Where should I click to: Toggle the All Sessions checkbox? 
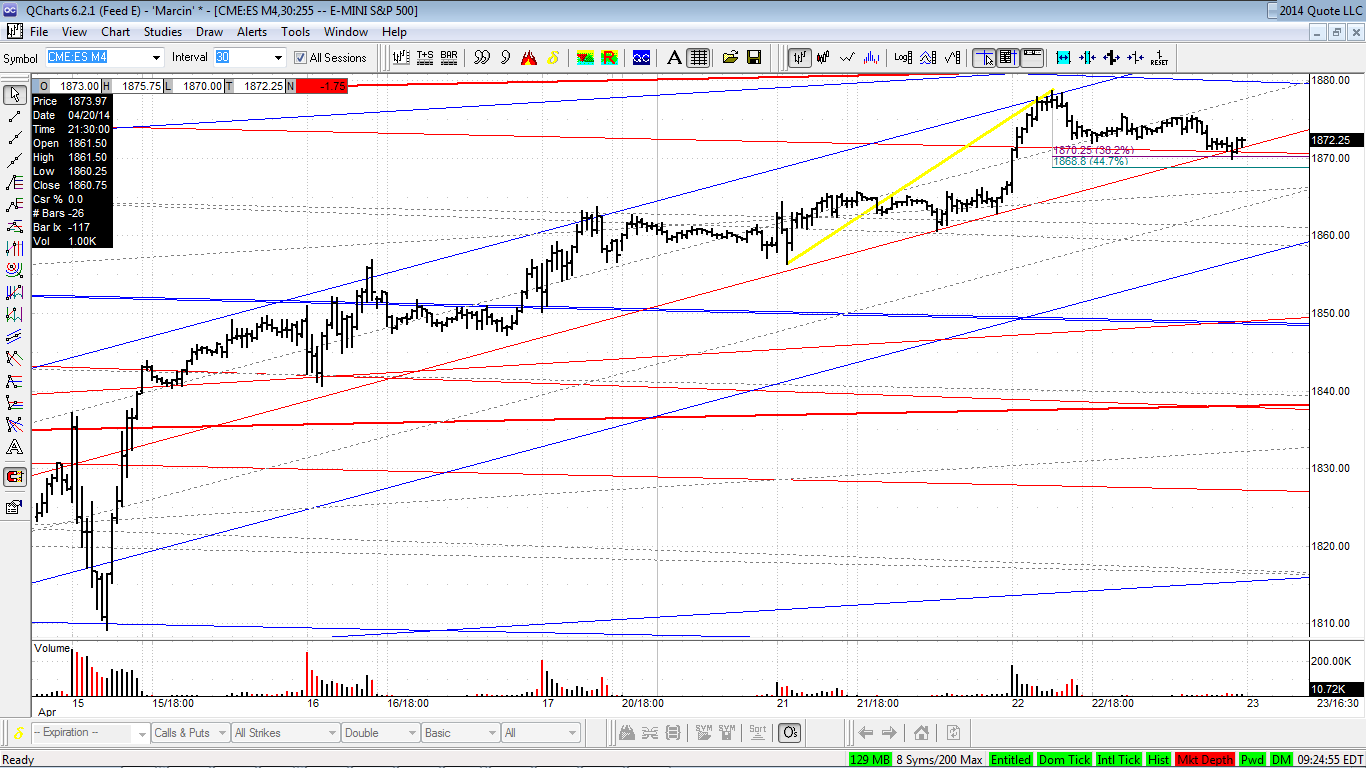point(300,58)
